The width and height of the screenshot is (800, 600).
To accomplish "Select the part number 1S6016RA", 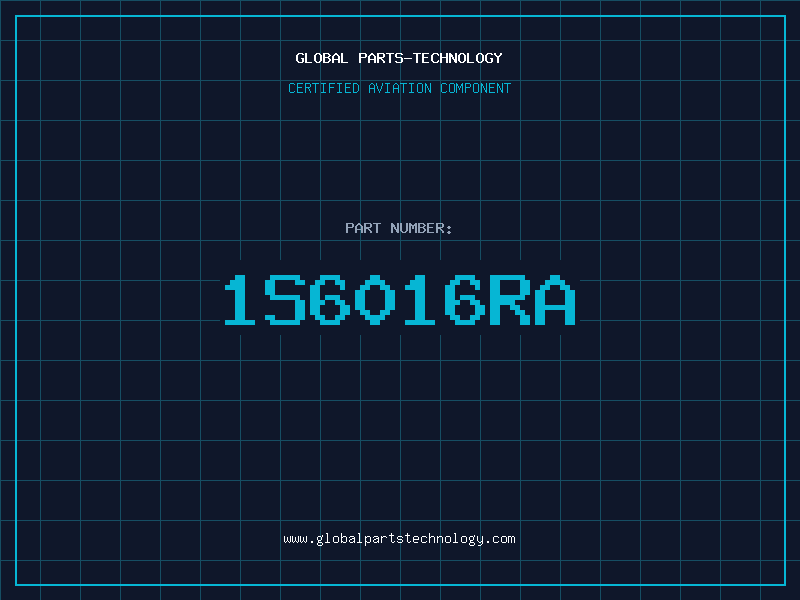I will click(x=400, y=300).
